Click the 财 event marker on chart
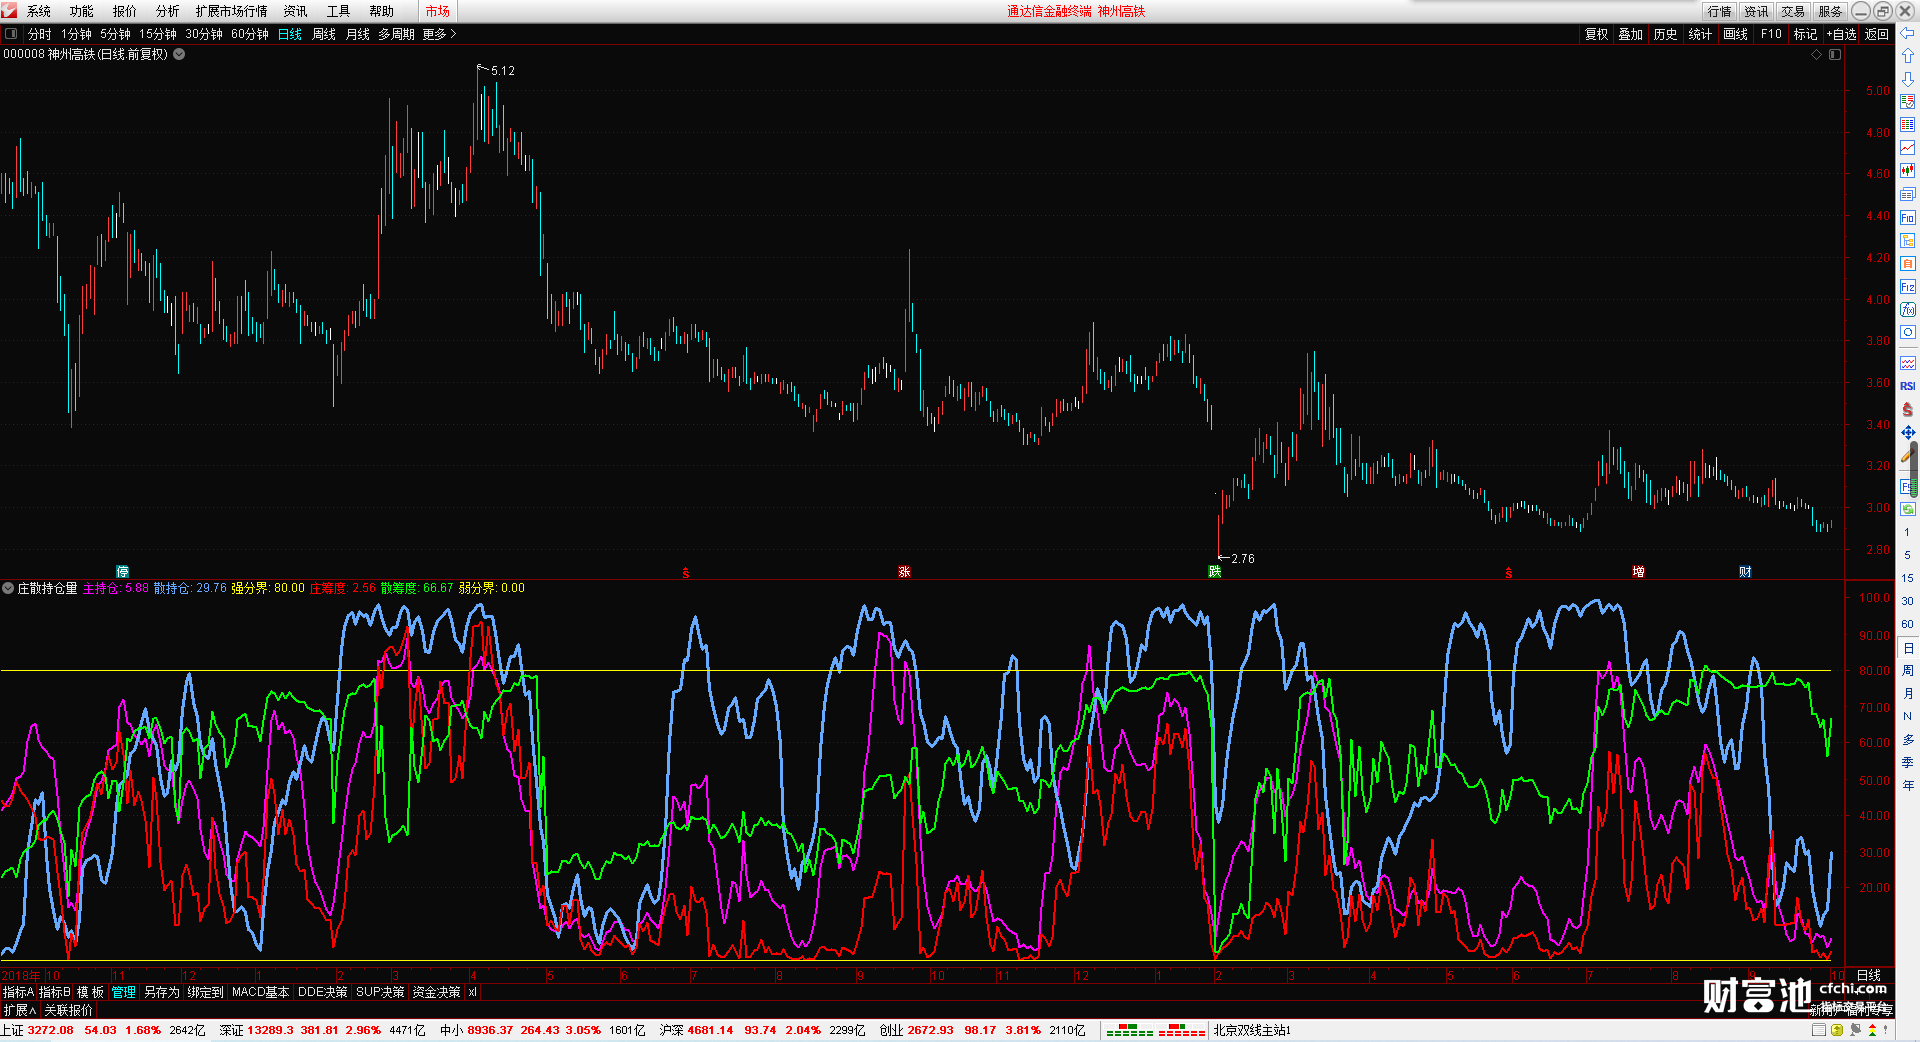1920x1042 pixels. (1745, 572)
